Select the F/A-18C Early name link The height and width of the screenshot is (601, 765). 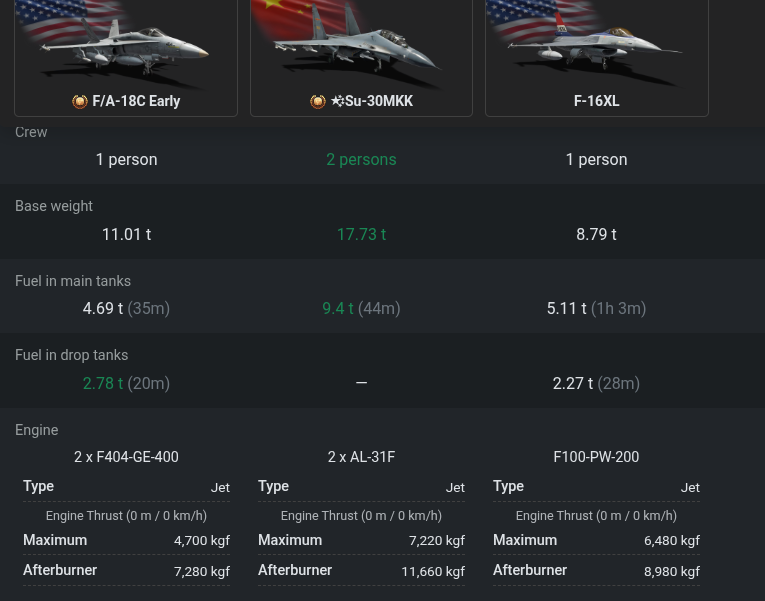[136, 101]
